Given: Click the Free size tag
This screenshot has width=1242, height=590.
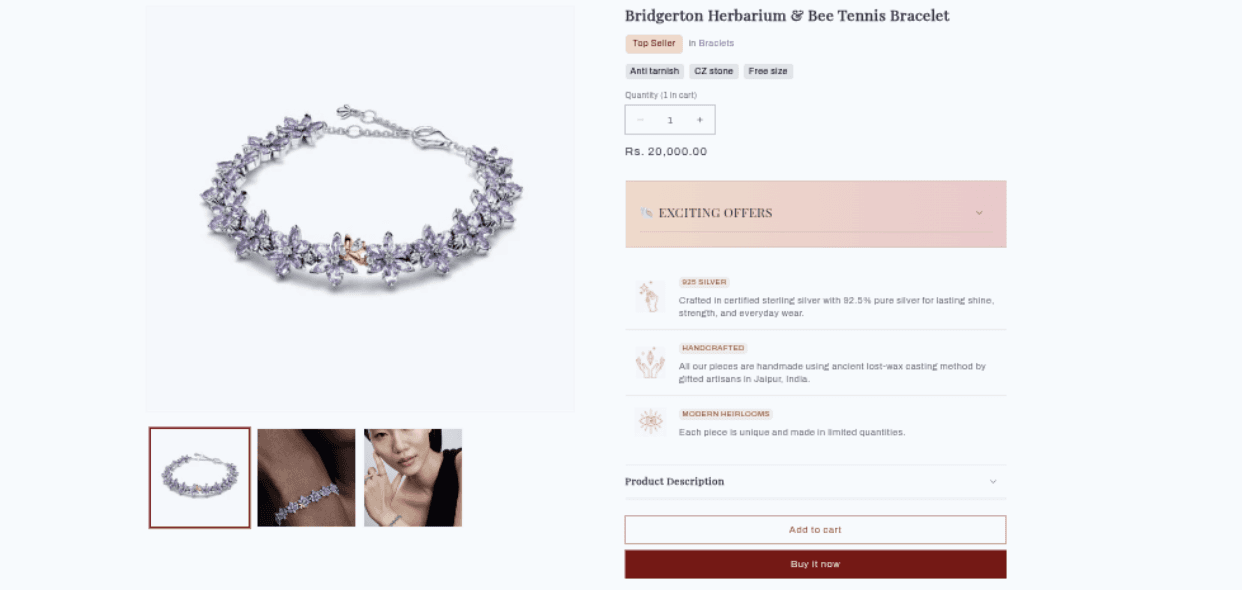Looking at the screenshot, I should click(x=768, y=72).
